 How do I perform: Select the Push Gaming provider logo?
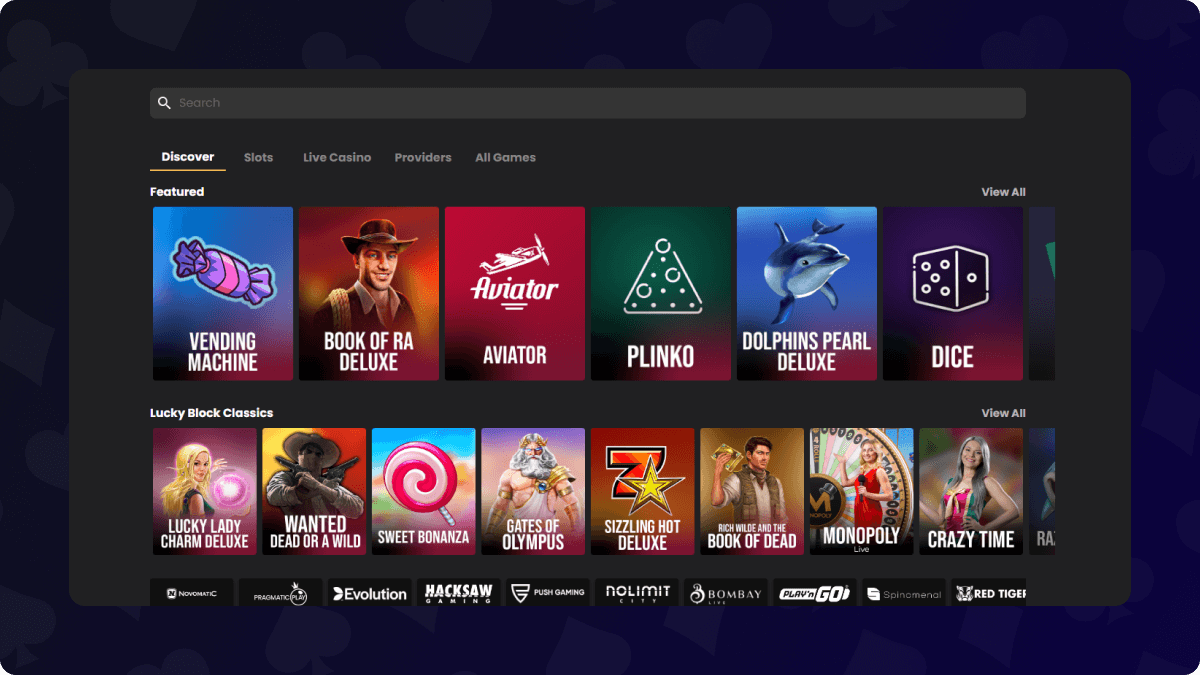pyautogui.click(x=548, y=592)
